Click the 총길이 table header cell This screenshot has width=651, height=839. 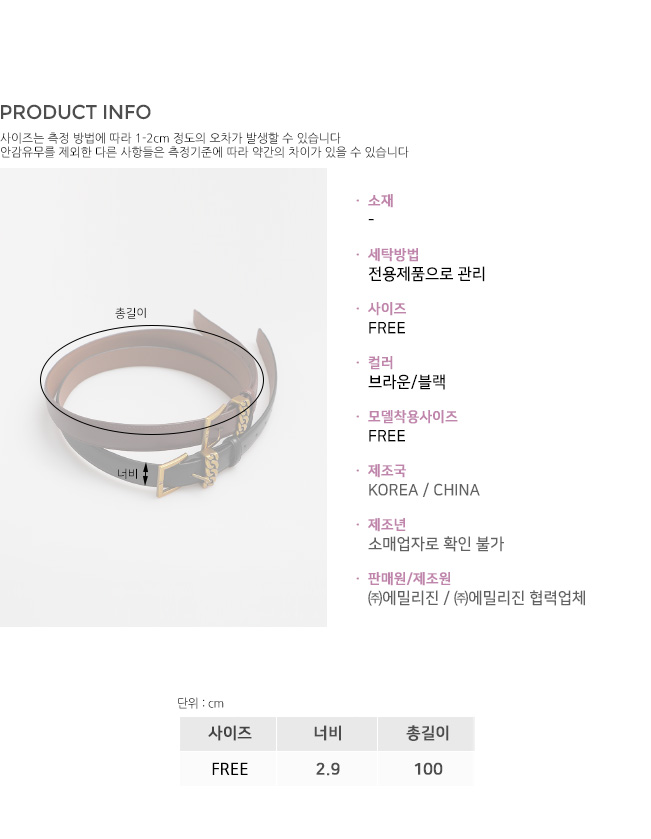coord(427,734)
